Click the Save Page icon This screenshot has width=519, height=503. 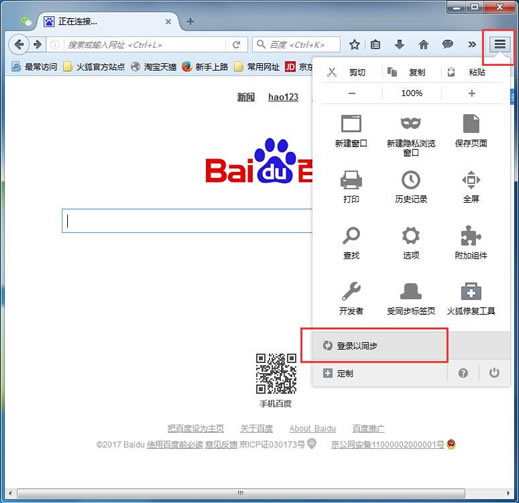[471, 123]
